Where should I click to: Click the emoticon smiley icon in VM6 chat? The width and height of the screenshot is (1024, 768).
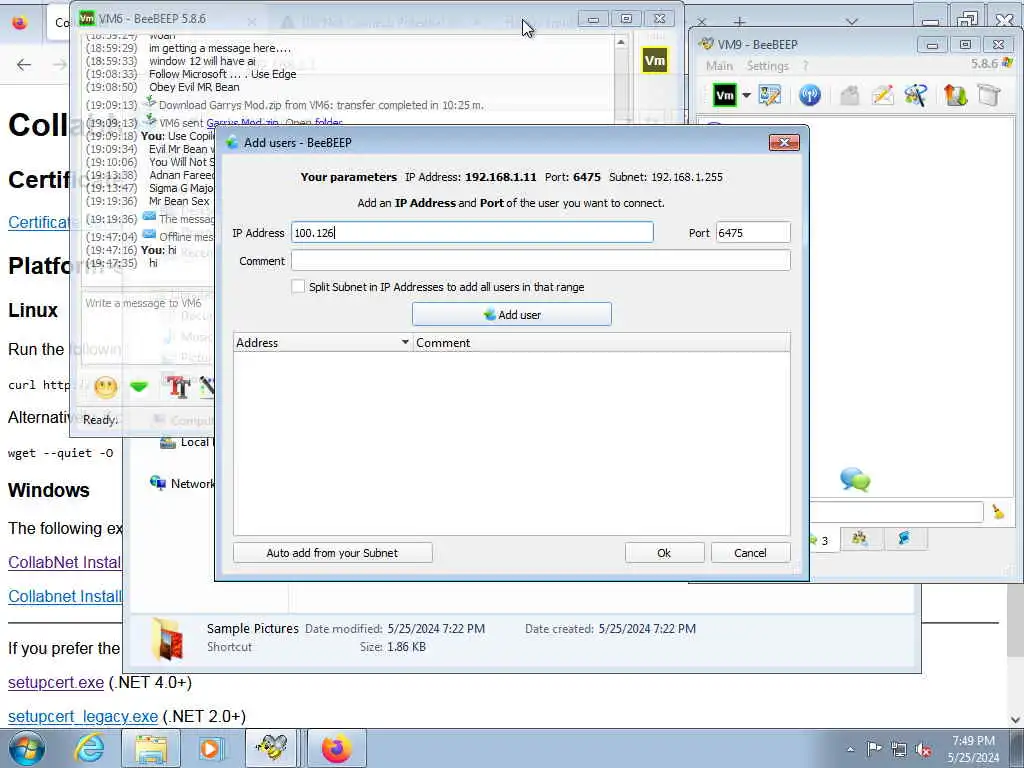pyautogui.click(x=105, y=387)
